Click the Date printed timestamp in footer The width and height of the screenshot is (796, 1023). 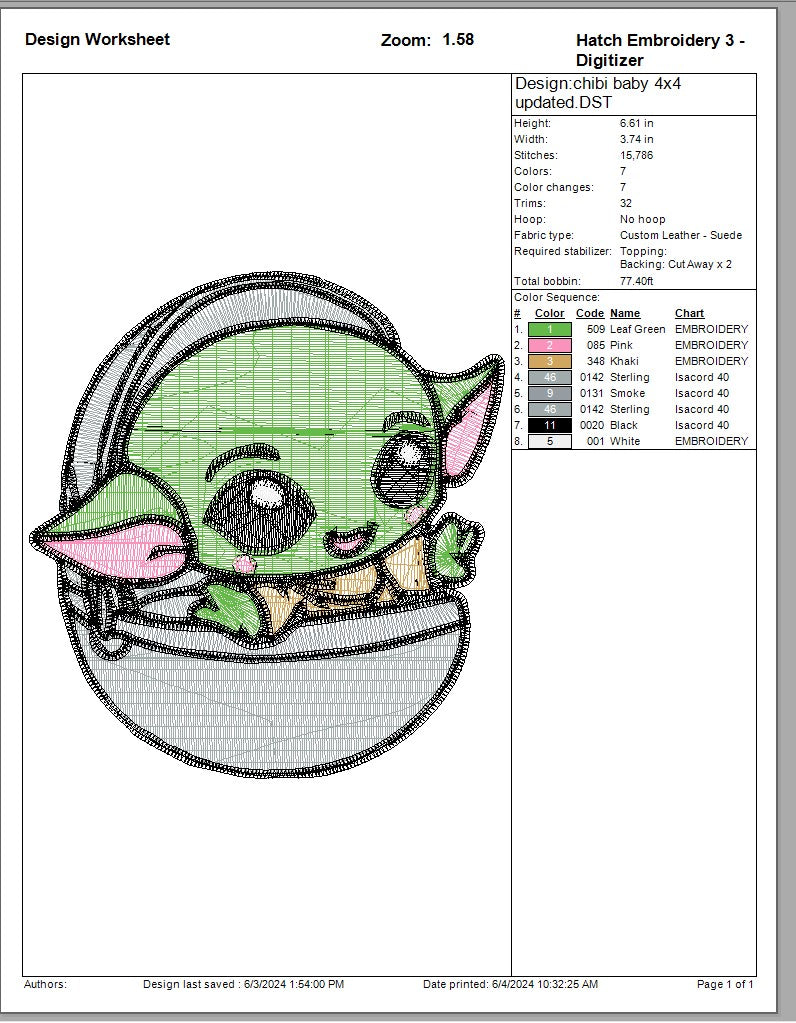coord(510,984)
